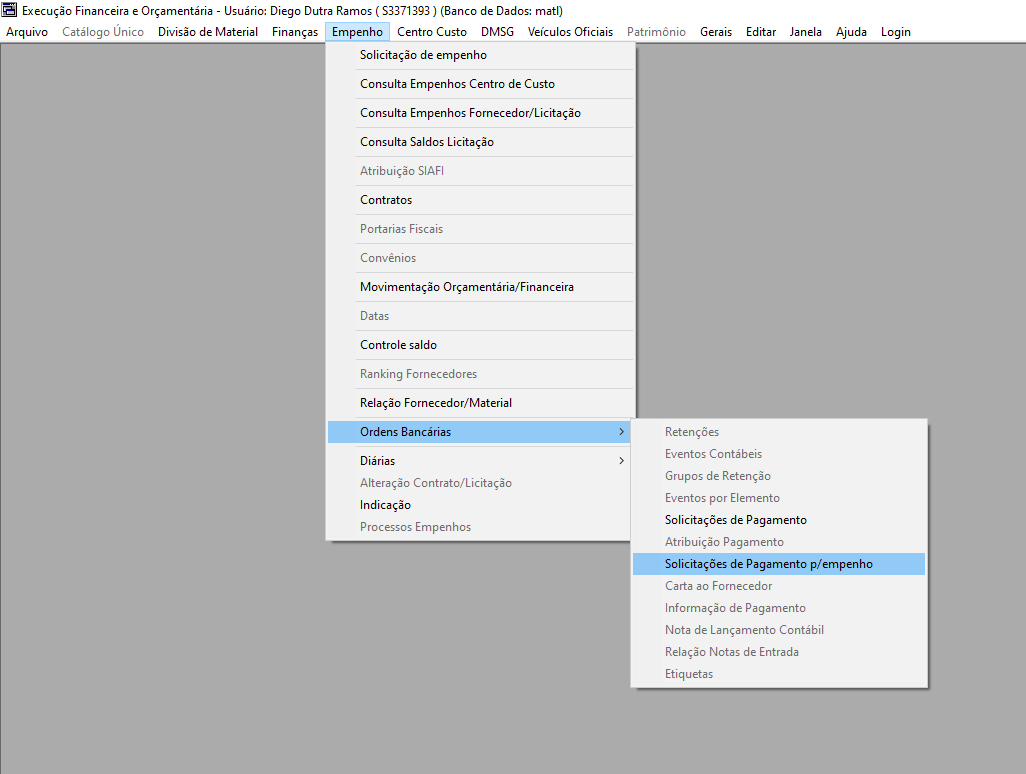Open the Centro Custo menu
Image resolution: width=1026 pixels, height=774 pixels.
pyautogui.click(x=432, y=32)
